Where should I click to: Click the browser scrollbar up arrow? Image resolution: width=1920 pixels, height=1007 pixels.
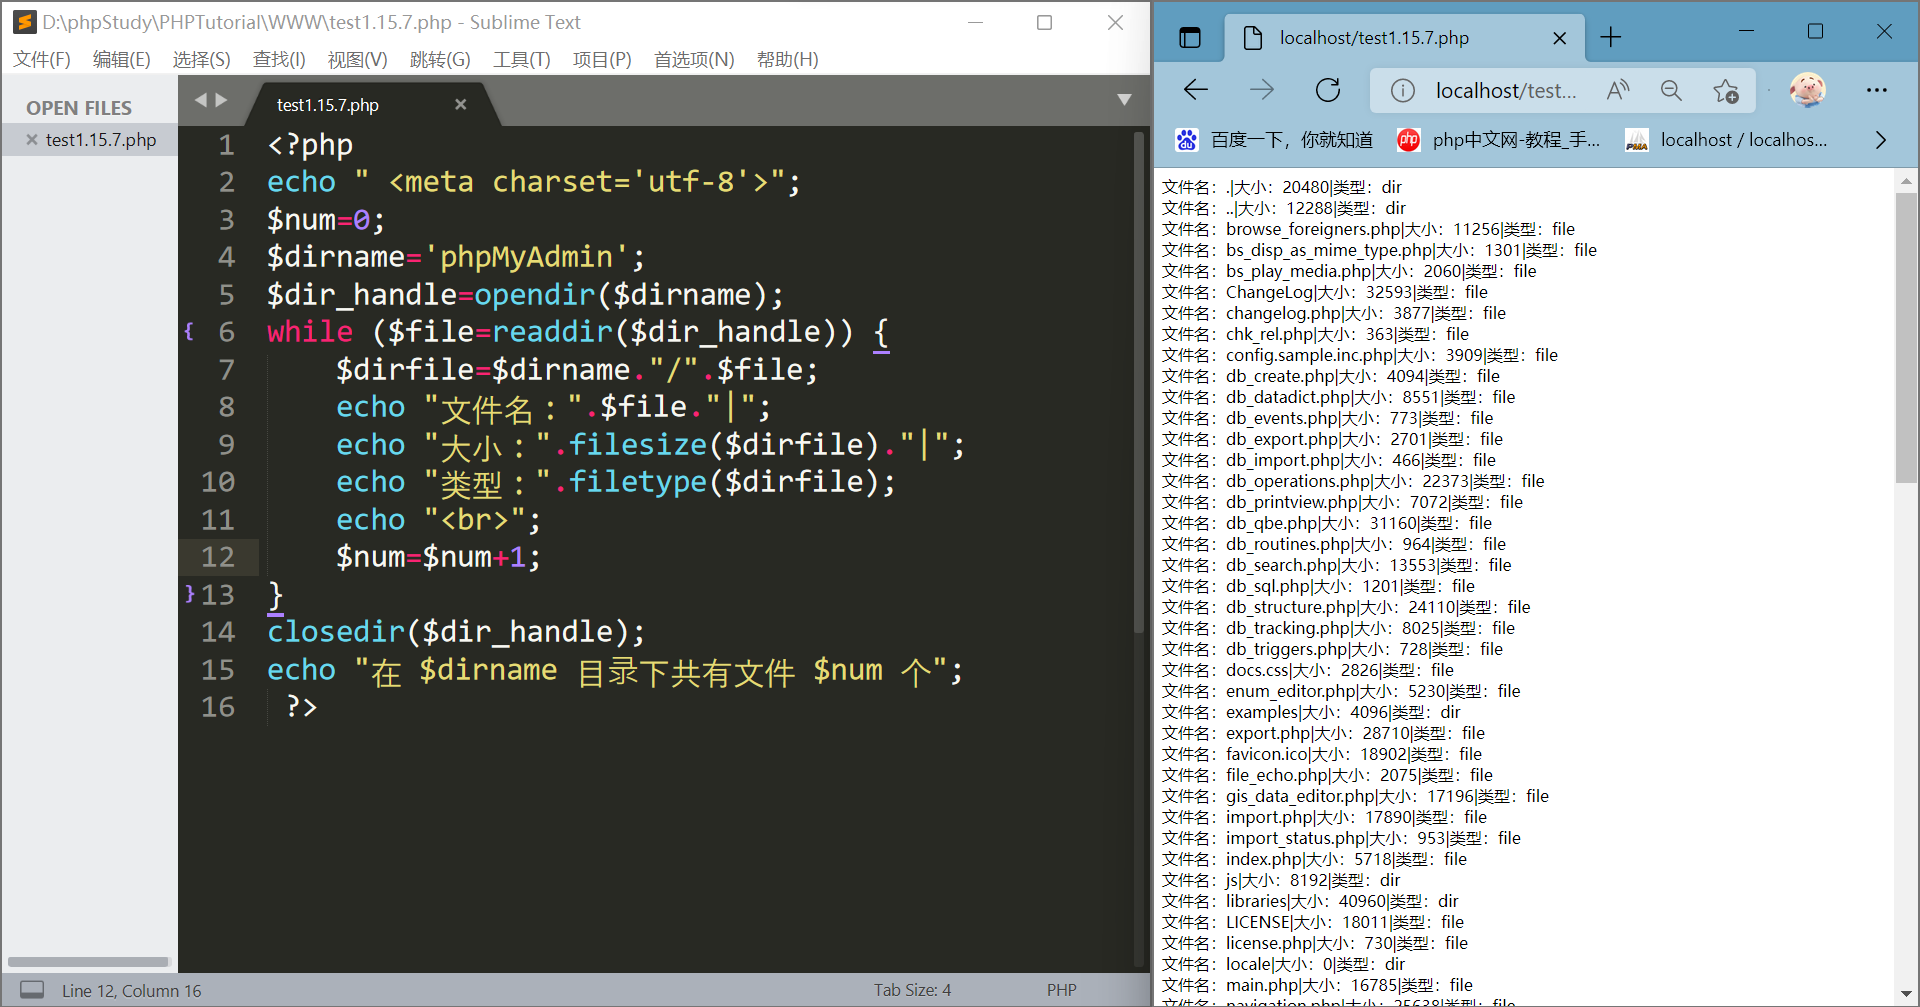[x=1906, y=181]
